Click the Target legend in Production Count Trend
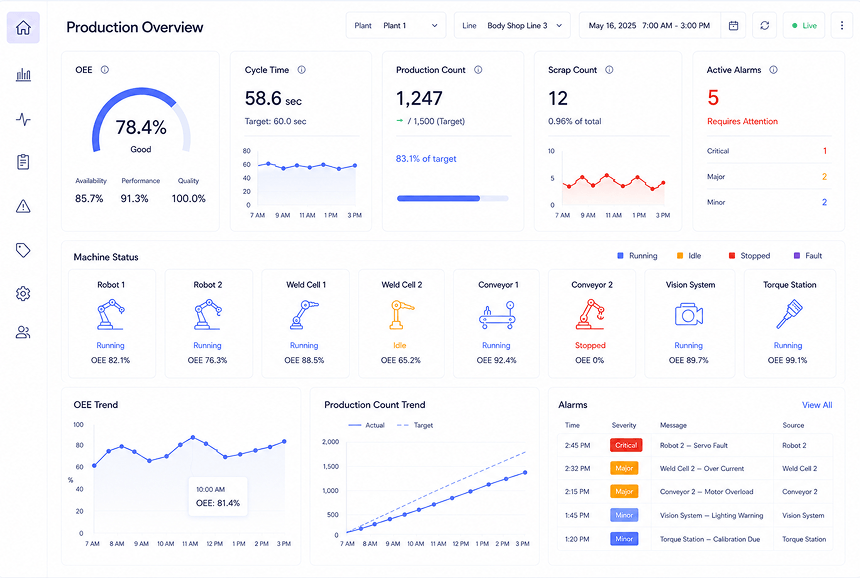The width and height of the screenshot is (860, 578). pyautogui.click(x=415, y=425)
